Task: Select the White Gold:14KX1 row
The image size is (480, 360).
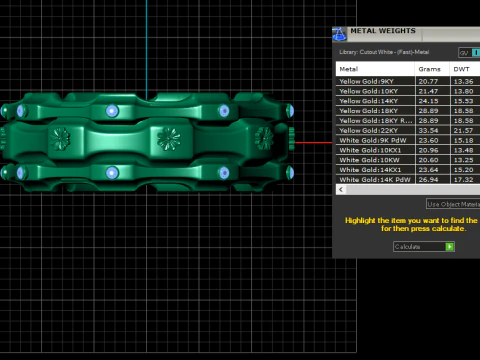Action: pos(408,170)
